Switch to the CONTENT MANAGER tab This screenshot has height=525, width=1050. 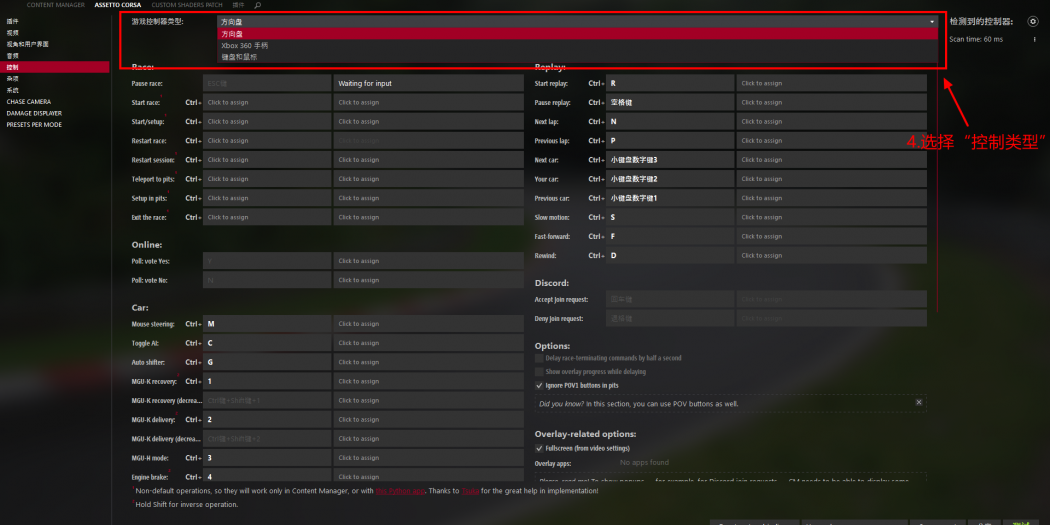(x=56, y=5)
